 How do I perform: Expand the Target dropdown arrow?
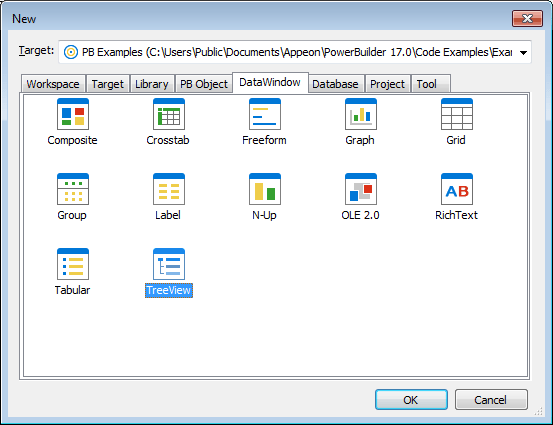(523, 53)
